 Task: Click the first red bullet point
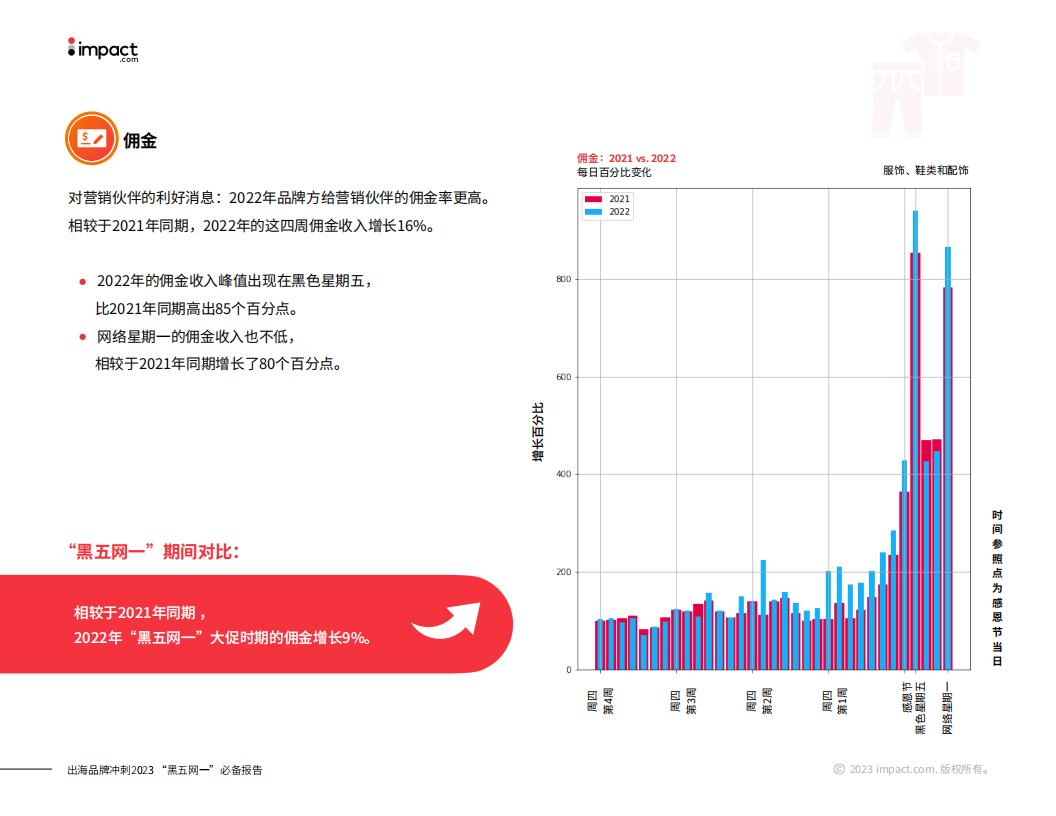pyautogui.click(x=83, y=281)
